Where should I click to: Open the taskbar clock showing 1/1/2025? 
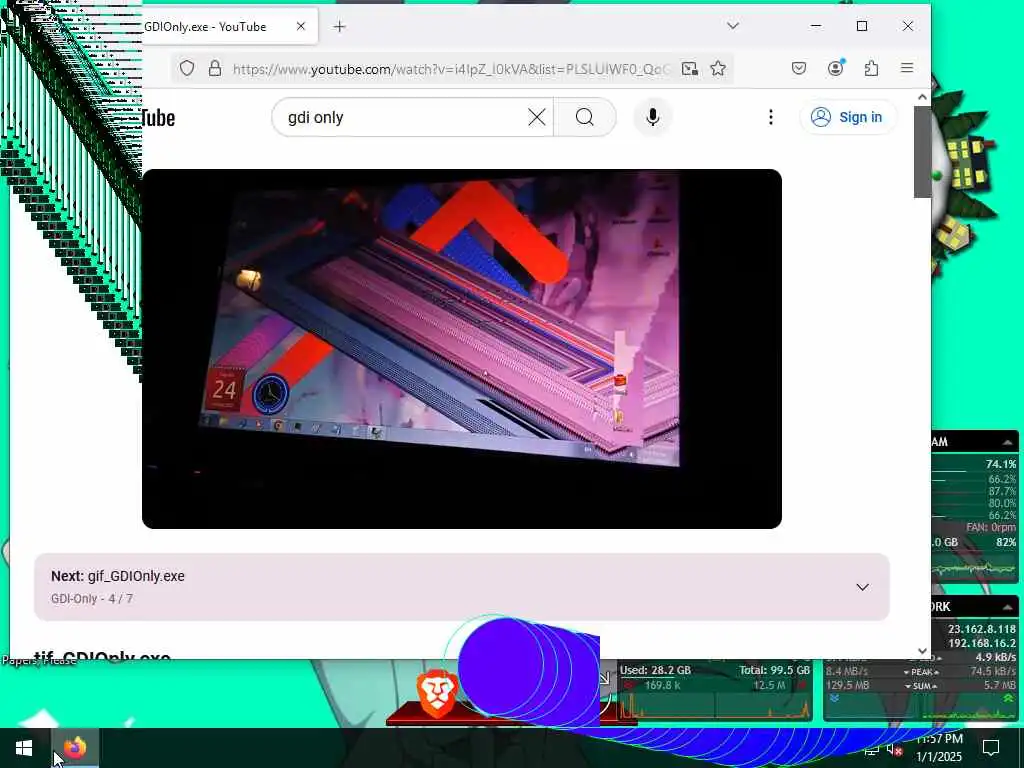939,748
